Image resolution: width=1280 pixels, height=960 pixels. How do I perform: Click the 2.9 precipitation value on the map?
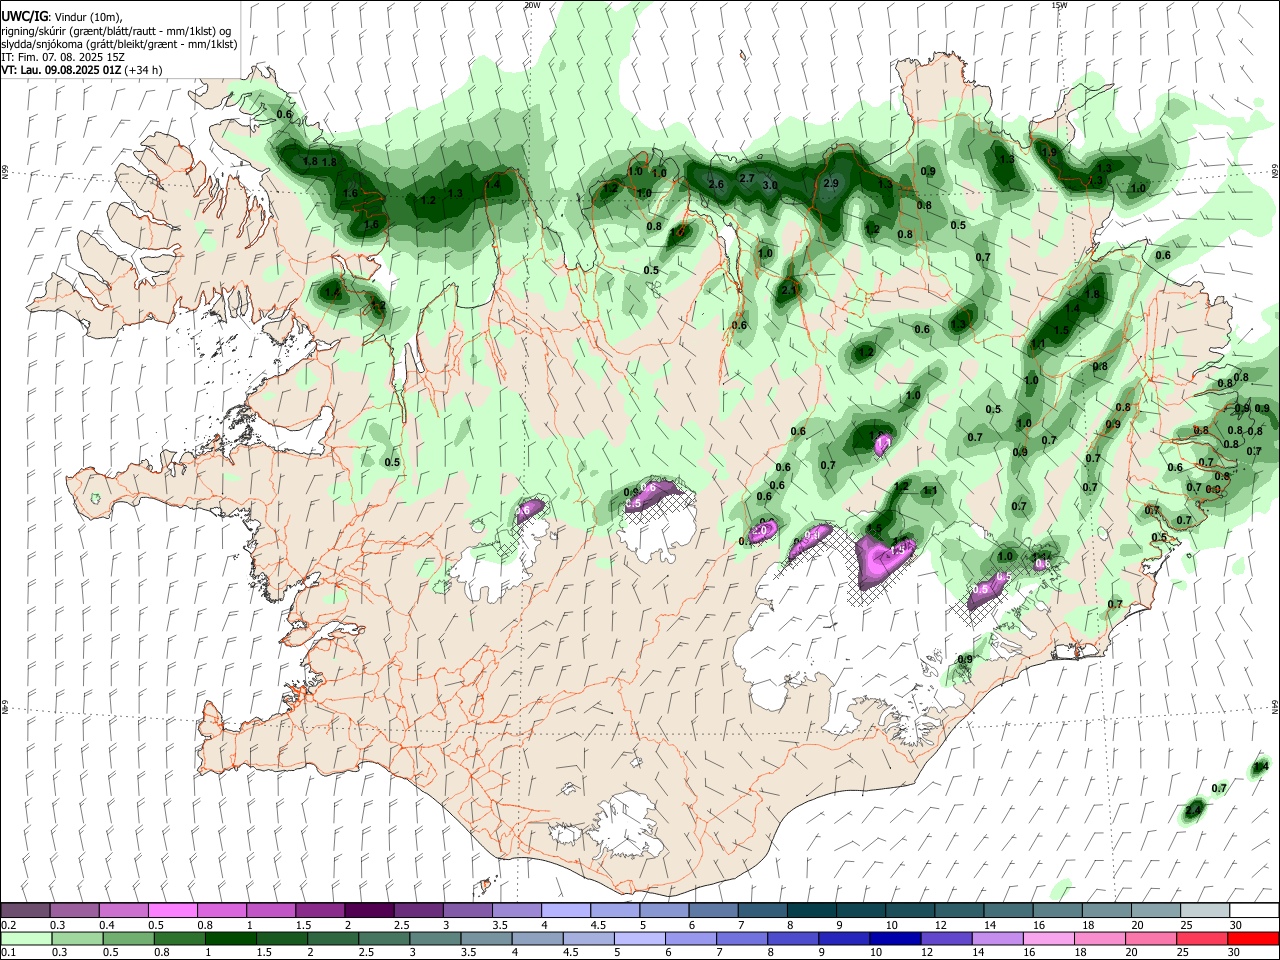(831, 183)
